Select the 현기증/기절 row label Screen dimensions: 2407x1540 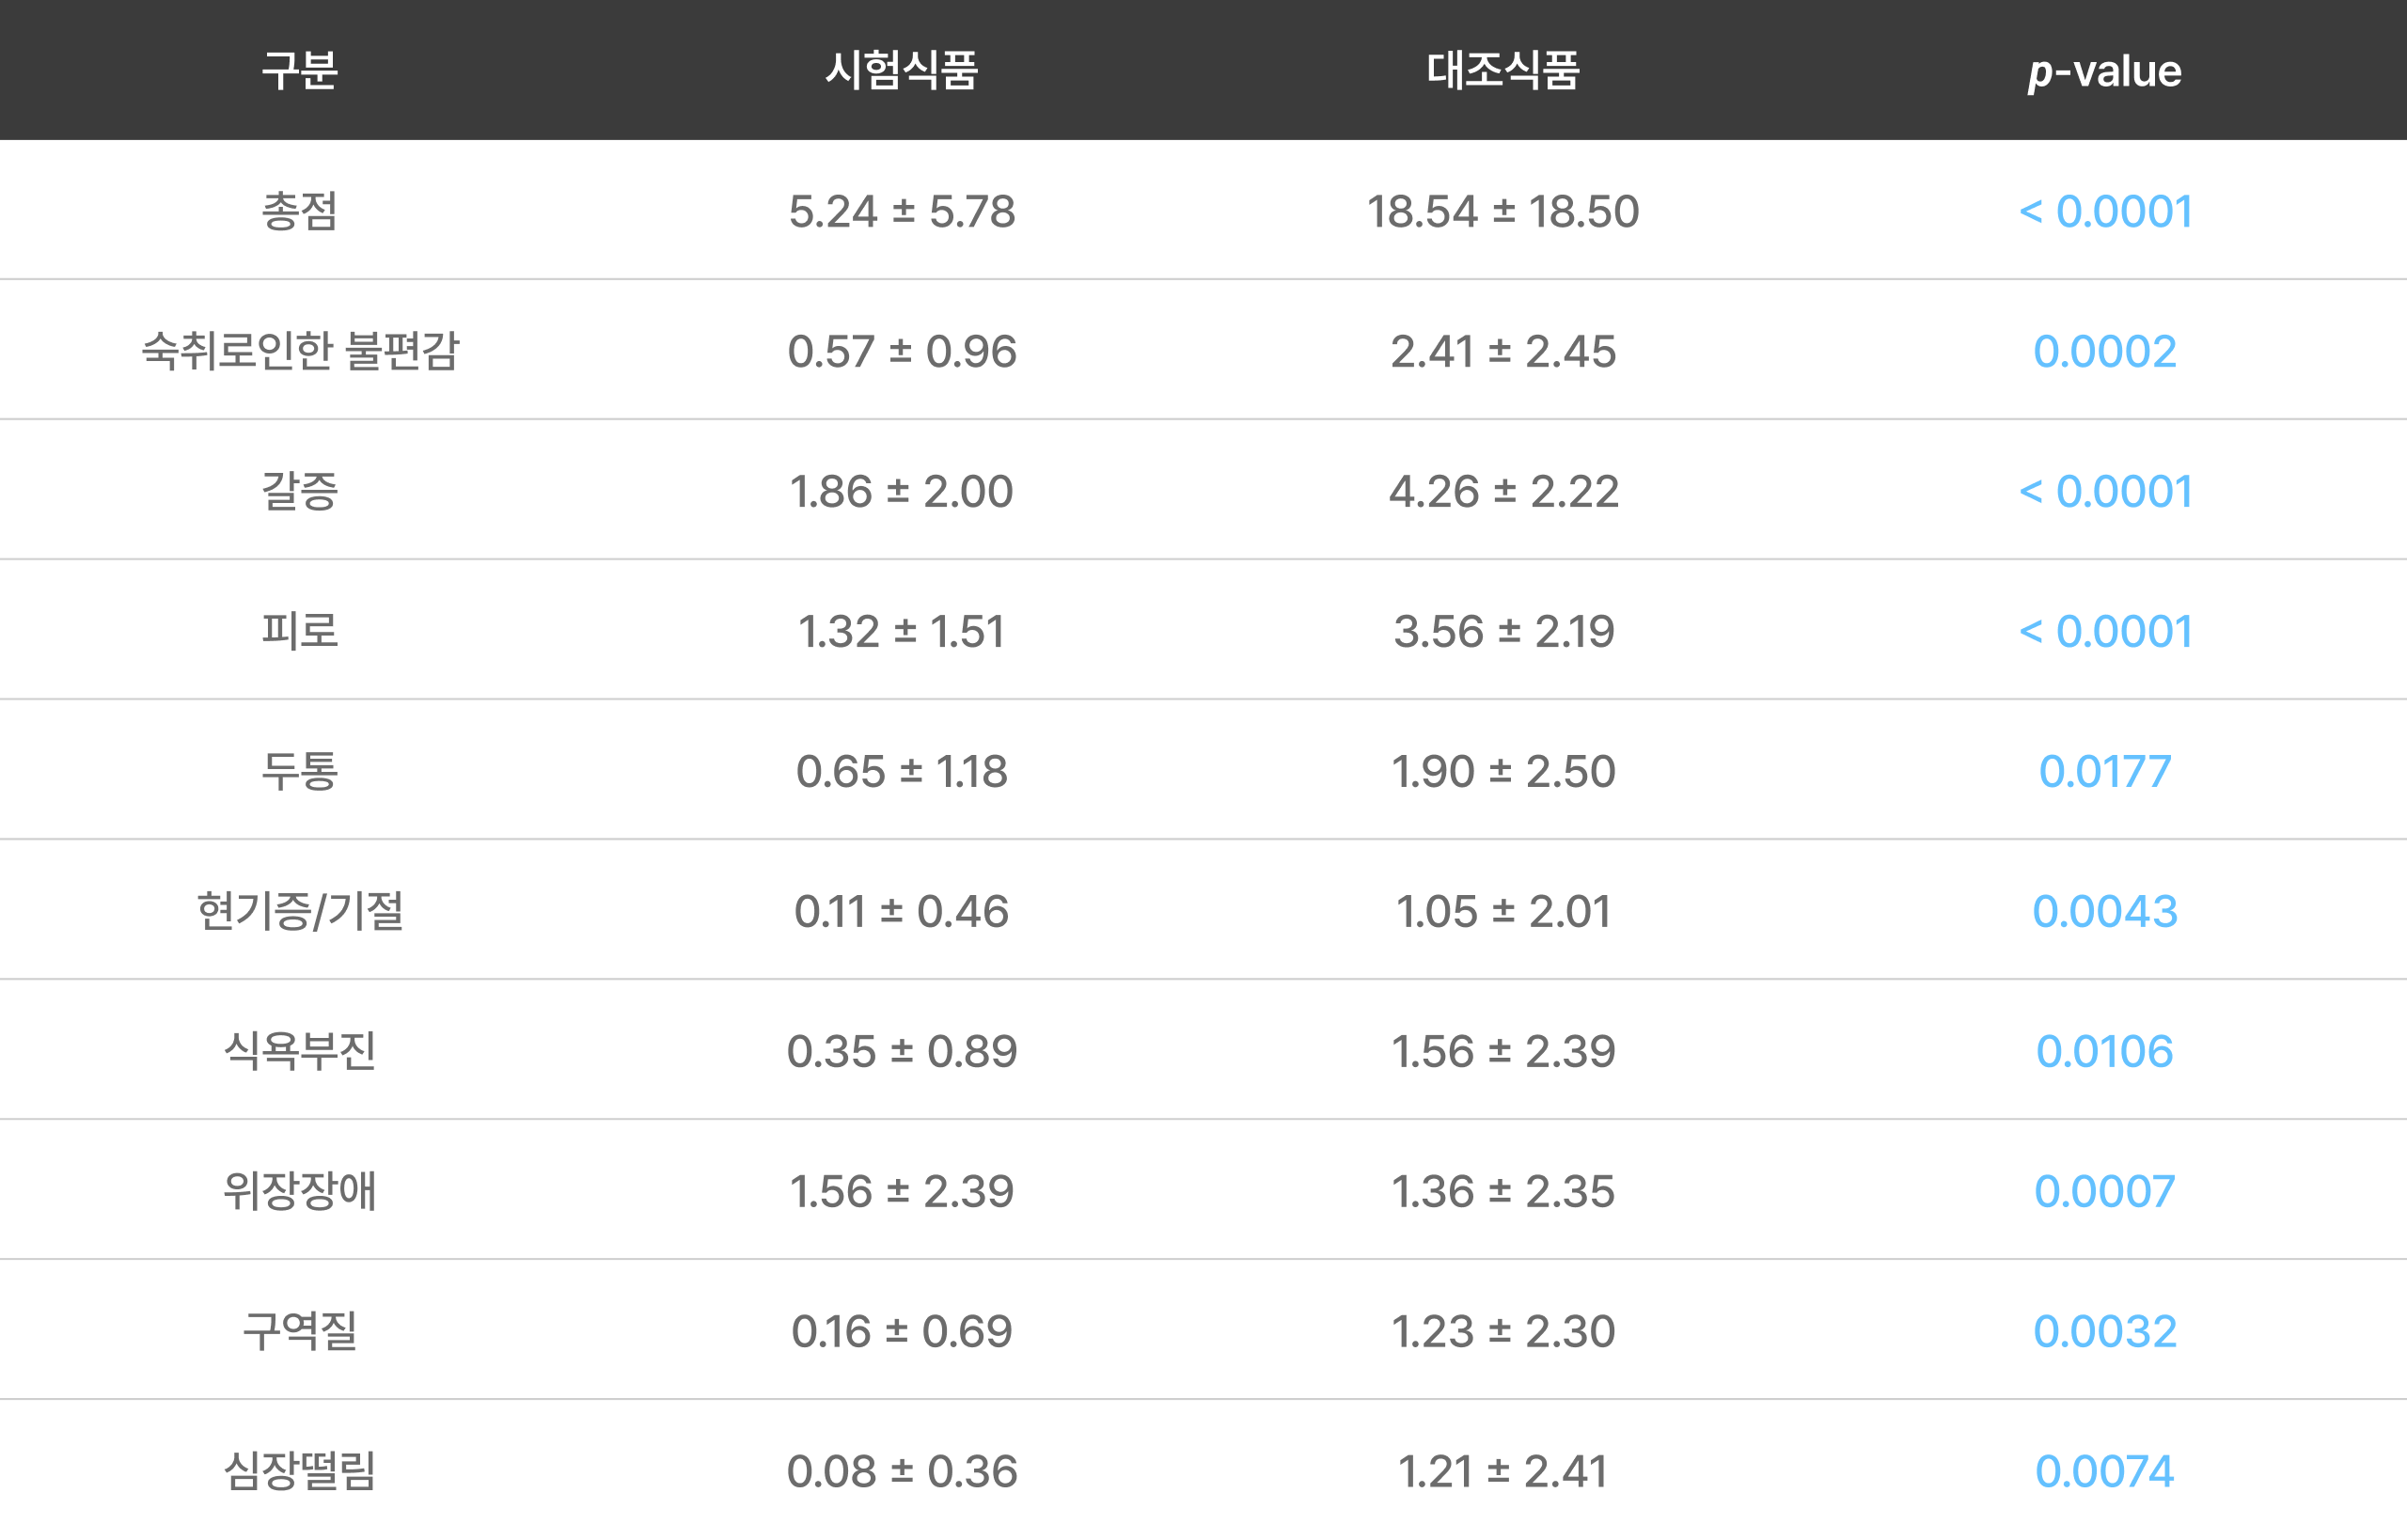click(300, 911)
